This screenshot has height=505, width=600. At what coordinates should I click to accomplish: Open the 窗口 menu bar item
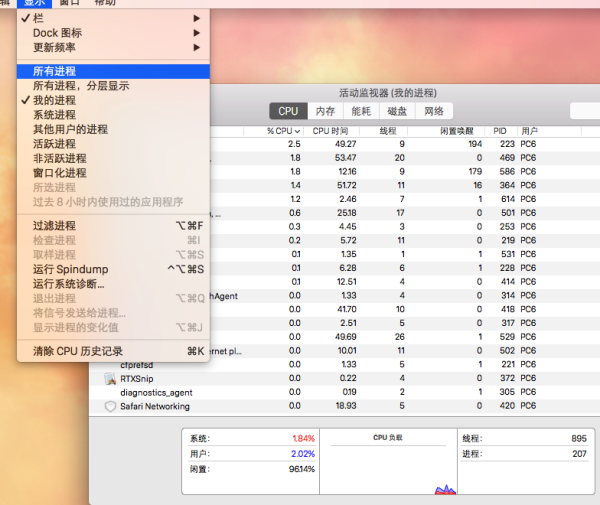69,3
